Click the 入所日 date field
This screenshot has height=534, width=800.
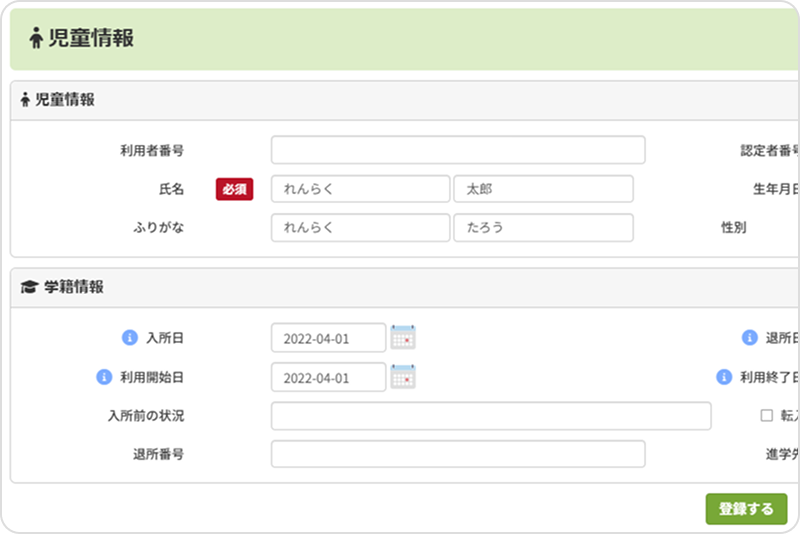click(x=328, y=338)
